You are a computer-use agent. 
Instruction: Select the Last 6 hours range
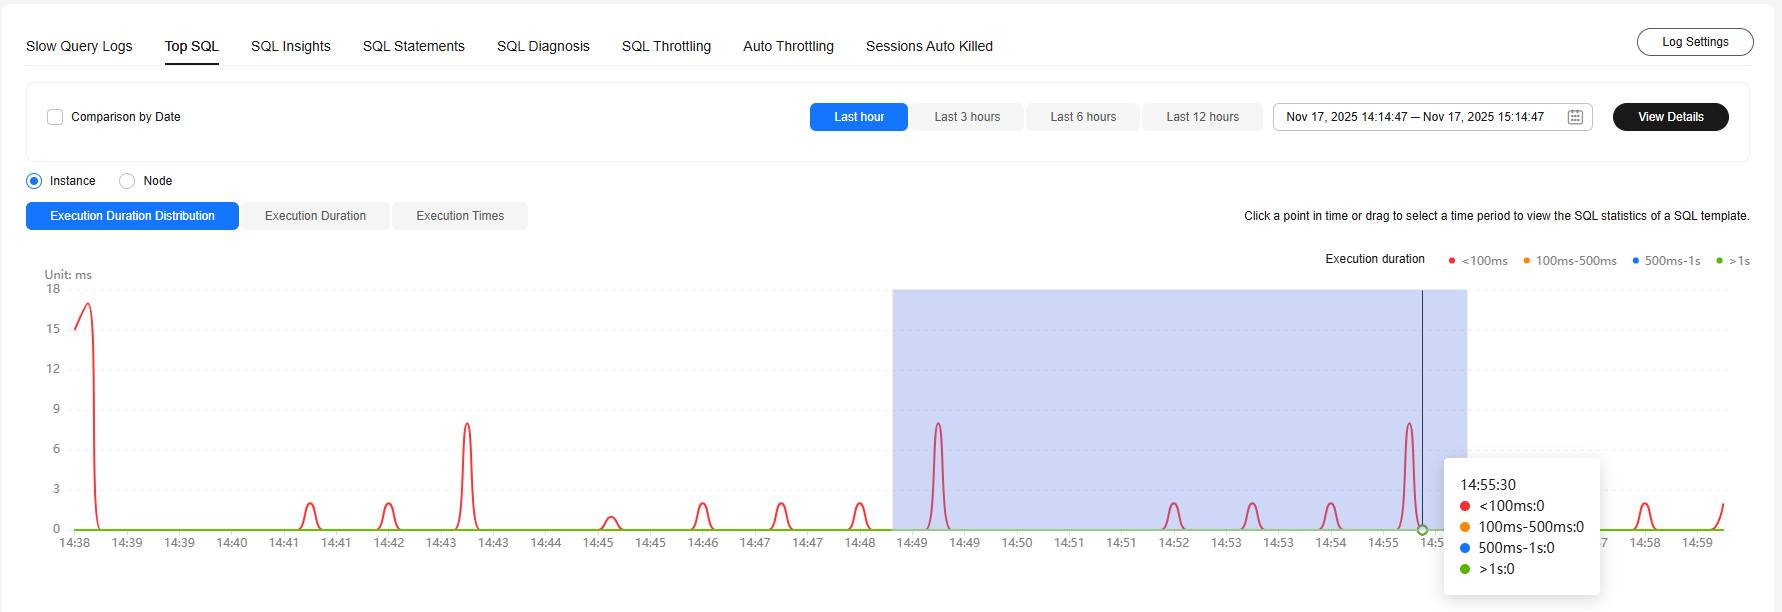pos(1083,117)
